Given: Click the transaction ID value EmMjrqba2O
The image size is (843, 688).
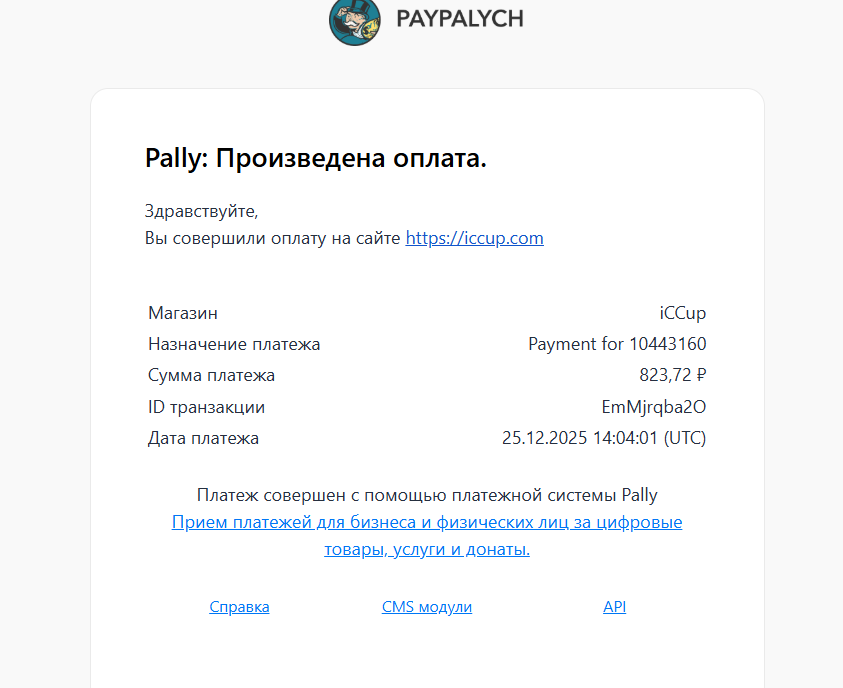Looking at the screenshot, I should click(653, 407).
